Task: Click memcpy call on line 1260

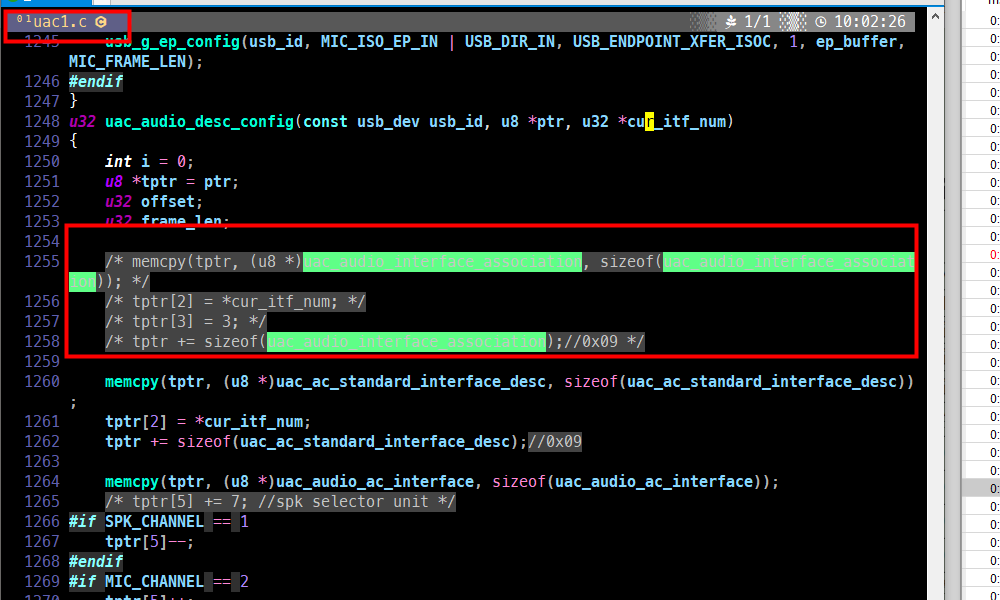Action: [x=132, y=381]
